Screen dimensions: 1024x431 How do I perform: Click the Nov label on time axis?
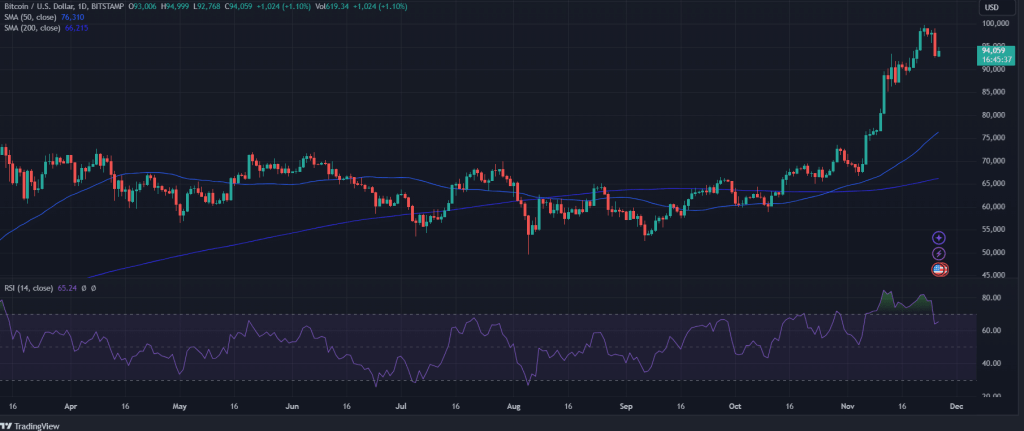[x=849, y=406]
